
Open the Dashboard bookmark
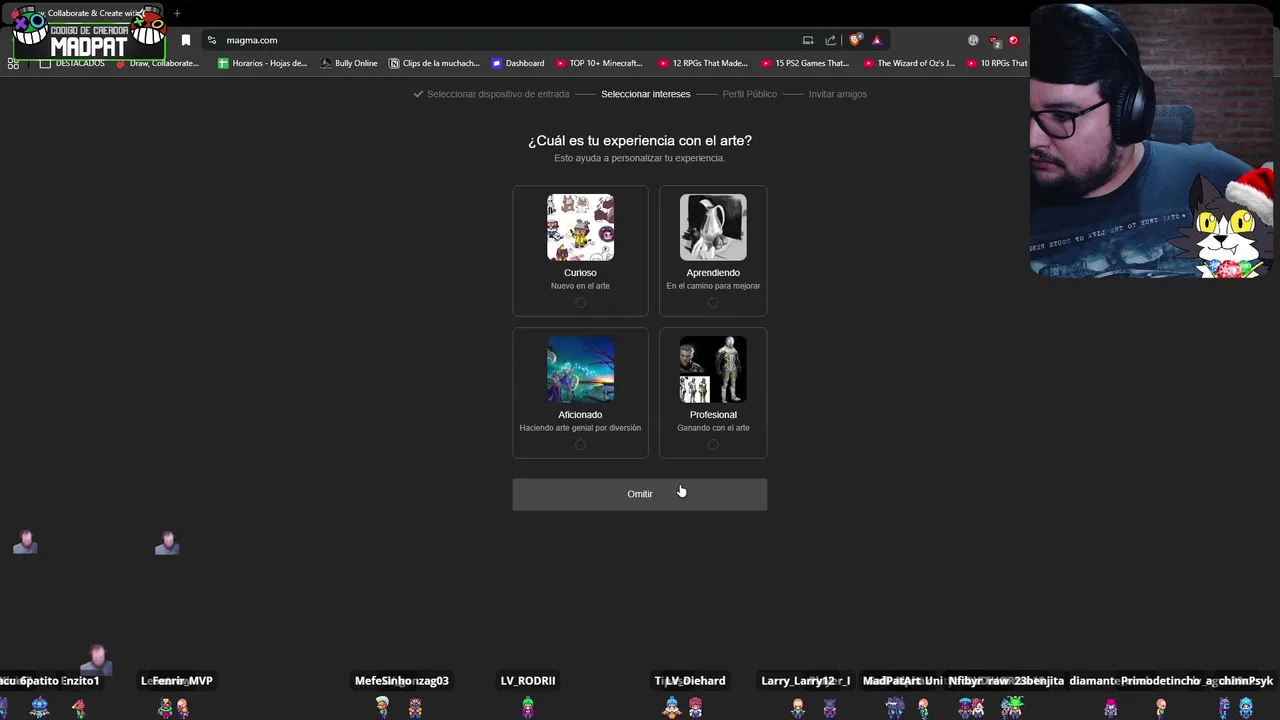tap(518, 63)
